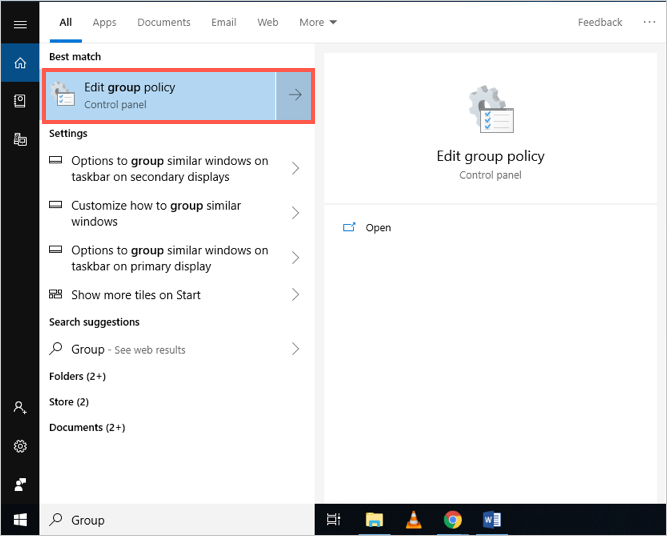Viewport: 667px width, 536px height.
Task: Open the Settings gear icon
Action: (x=20, y=446)
